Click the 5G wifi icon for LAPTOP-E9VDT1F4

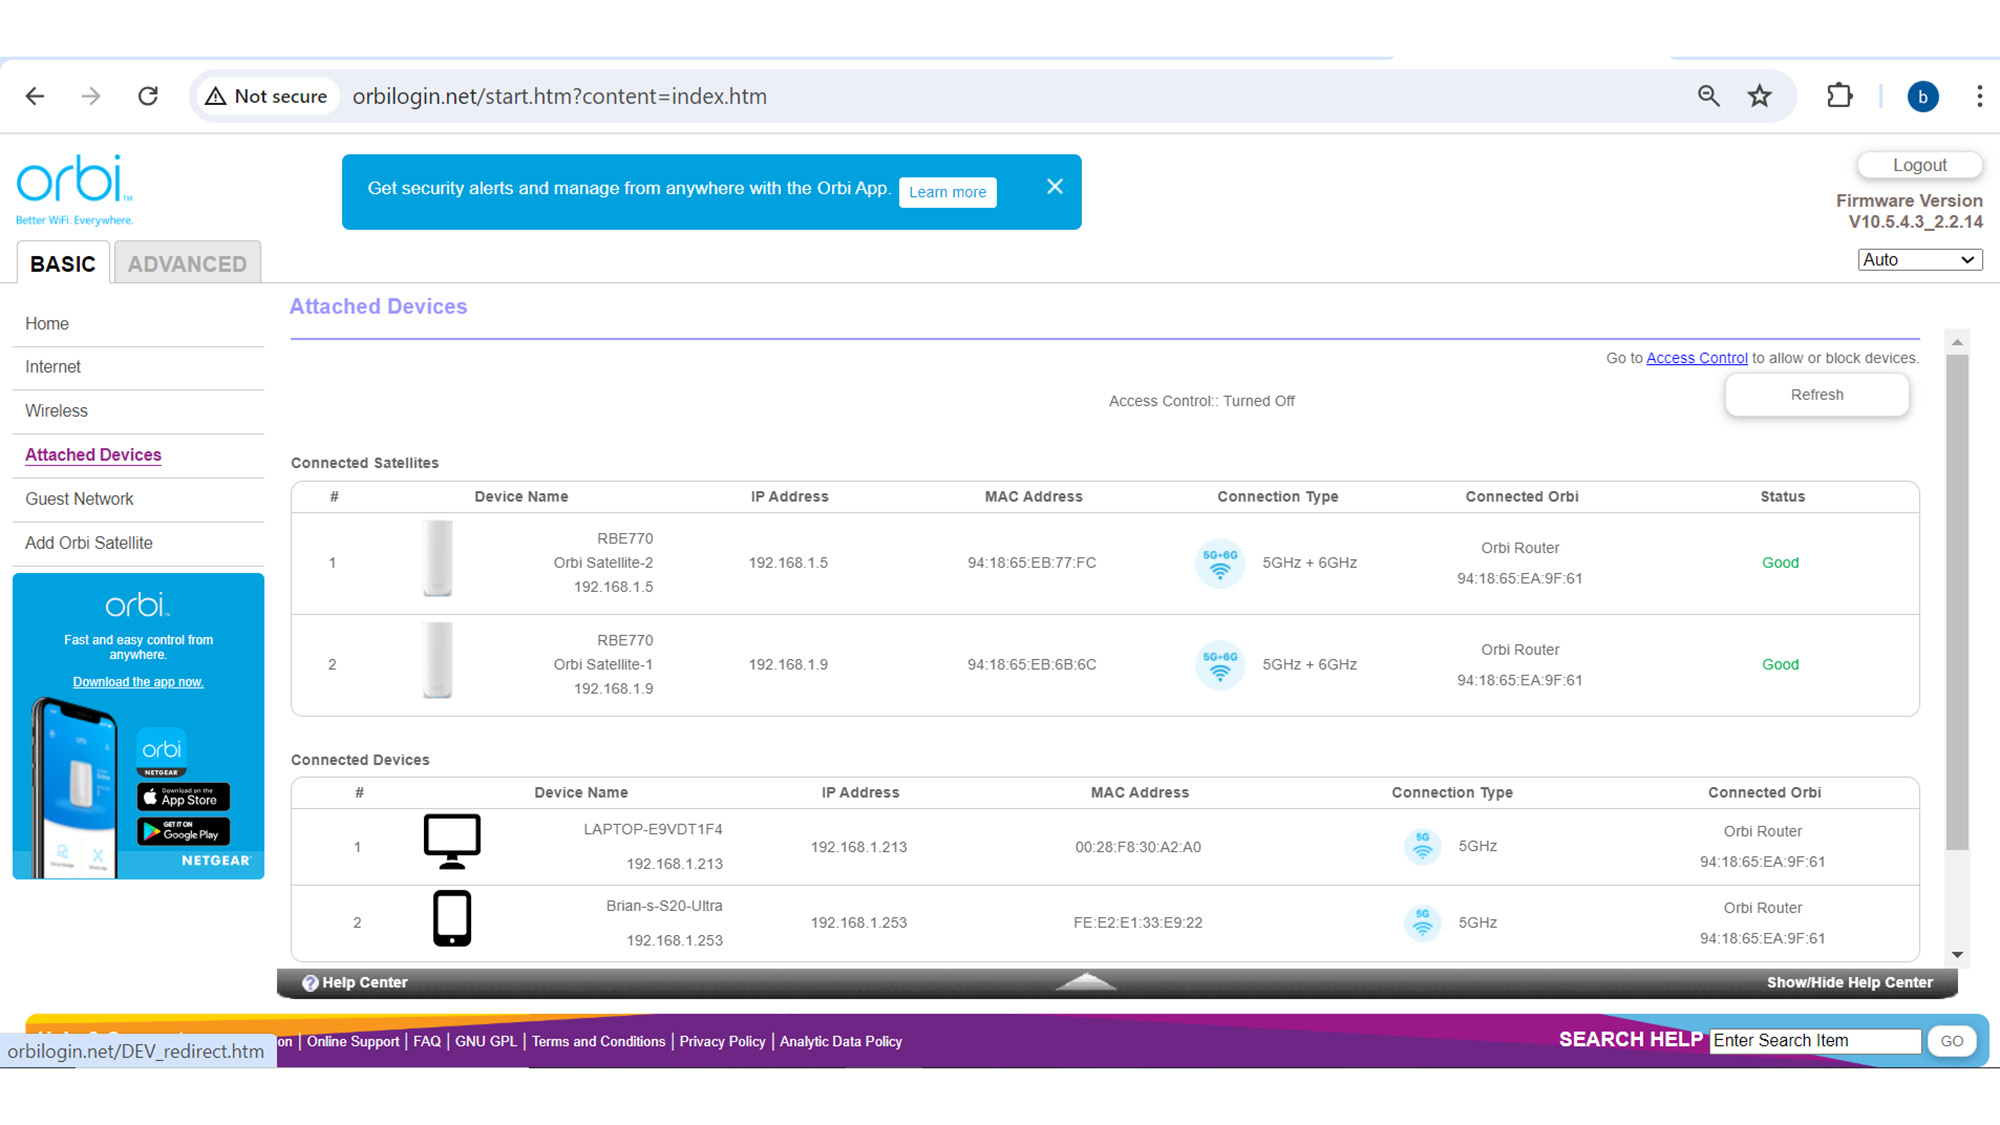pos(1422,846)
